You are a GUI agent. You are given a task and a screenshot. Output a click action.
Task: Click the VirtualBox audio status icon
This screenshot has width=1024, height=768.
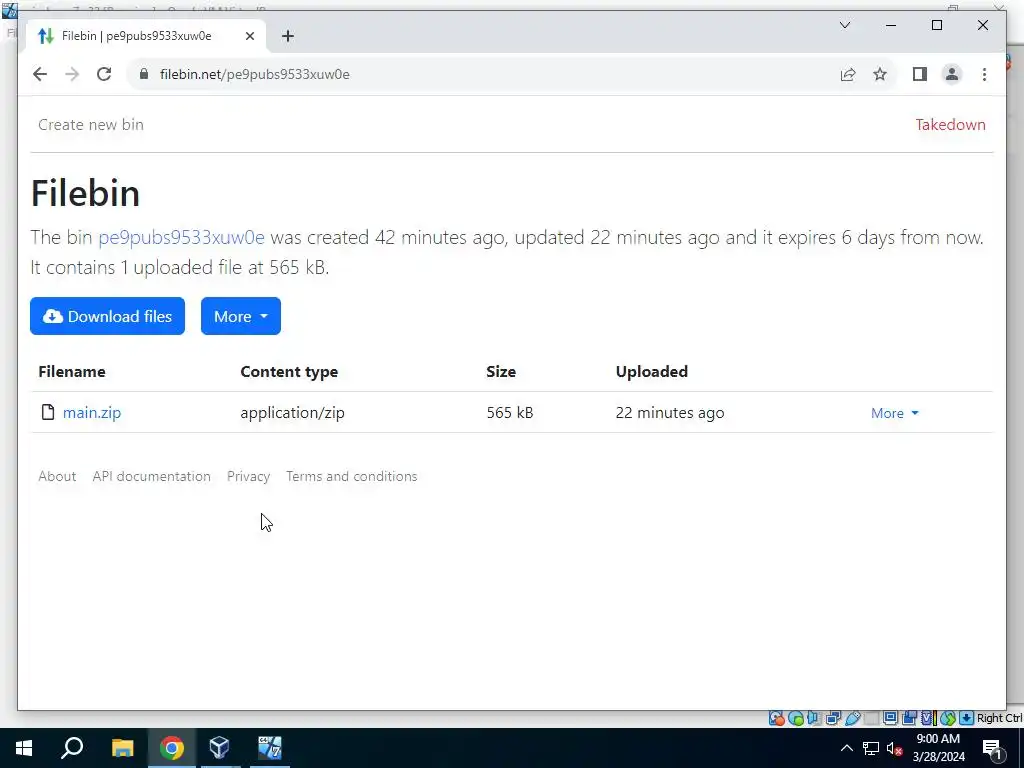coord(814,718)
